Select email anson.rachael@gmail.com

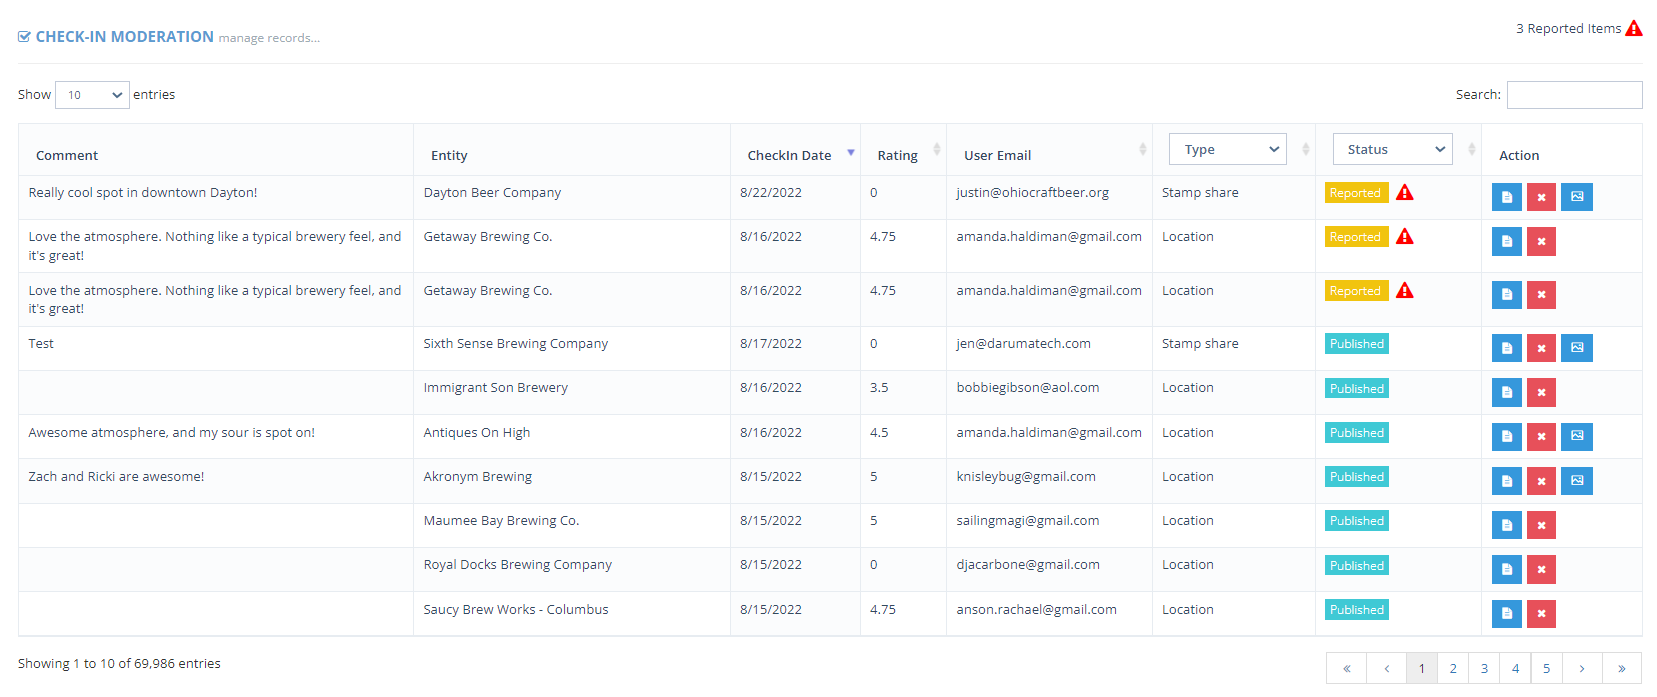(1036, 609)
